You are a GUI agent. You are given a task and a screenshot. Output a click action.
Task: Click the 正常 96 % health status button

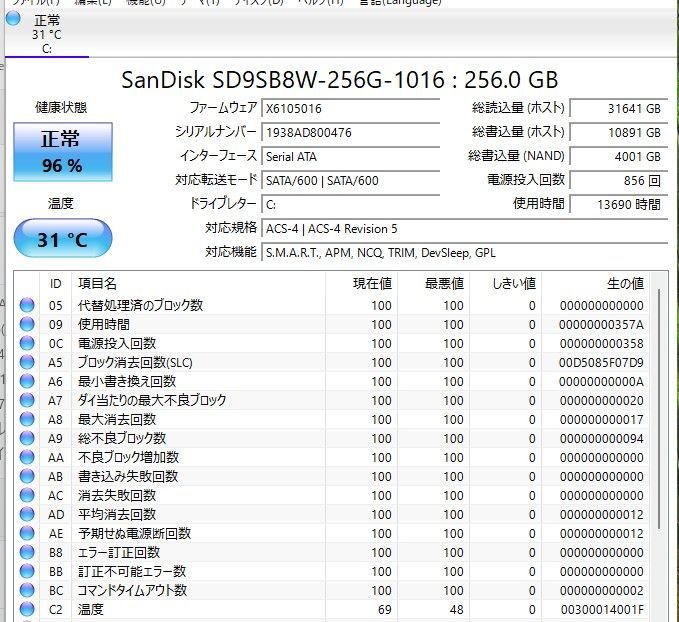(x=63, y=152)
